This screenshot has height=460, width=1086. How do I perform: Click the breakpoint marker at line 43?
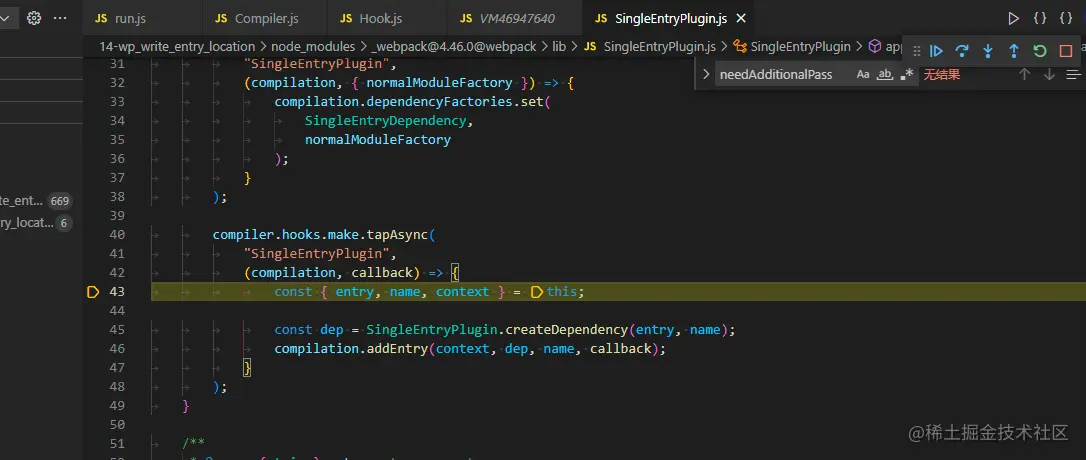tap(94, 292)
